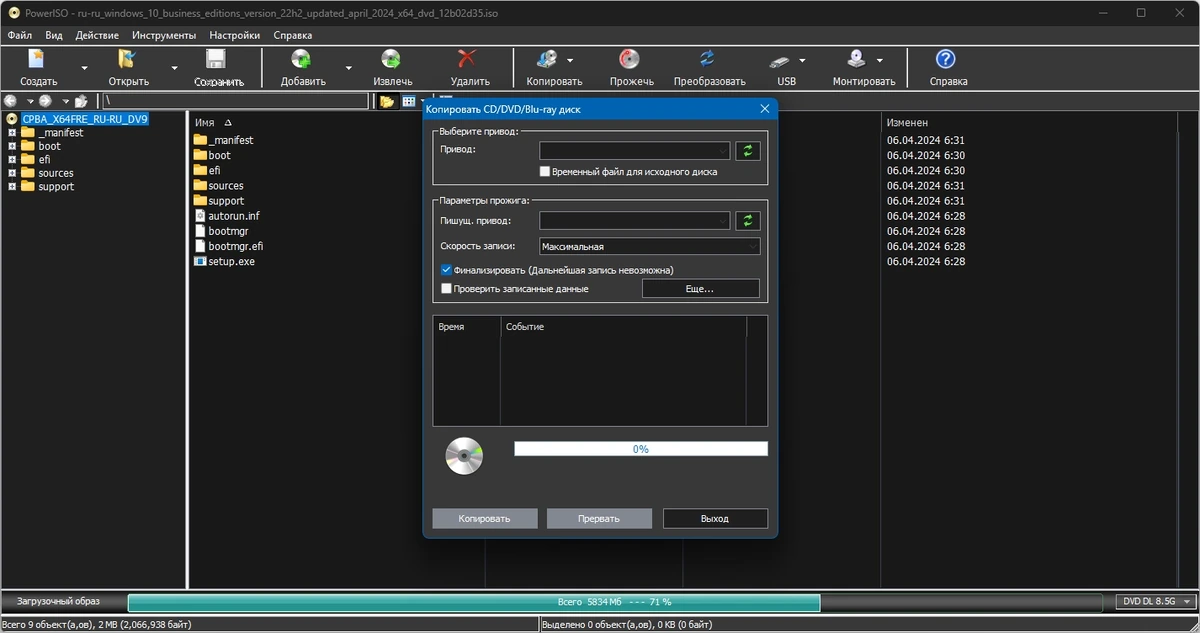
Task: Click the Извлечь (Extract) toolbar icon
Action: point(391,59)
